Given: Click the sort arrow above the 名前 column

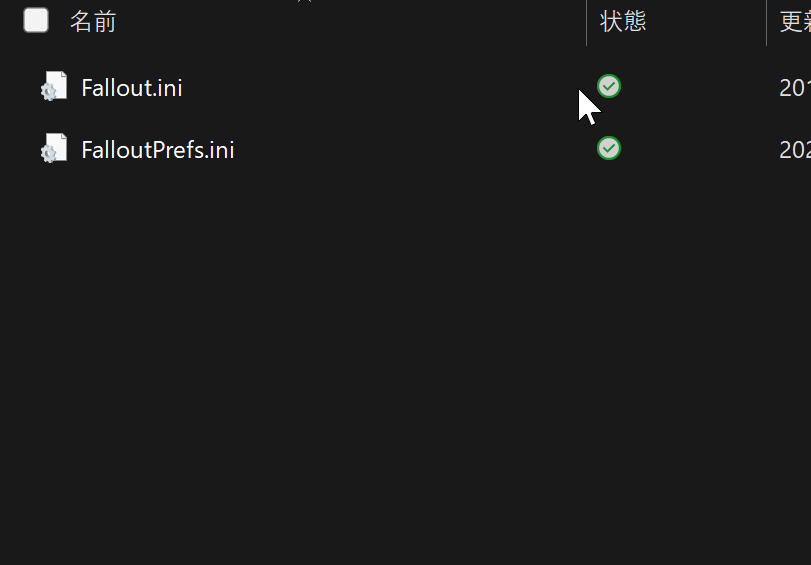Looking at the screenshot, I should (x=305, y=2).
